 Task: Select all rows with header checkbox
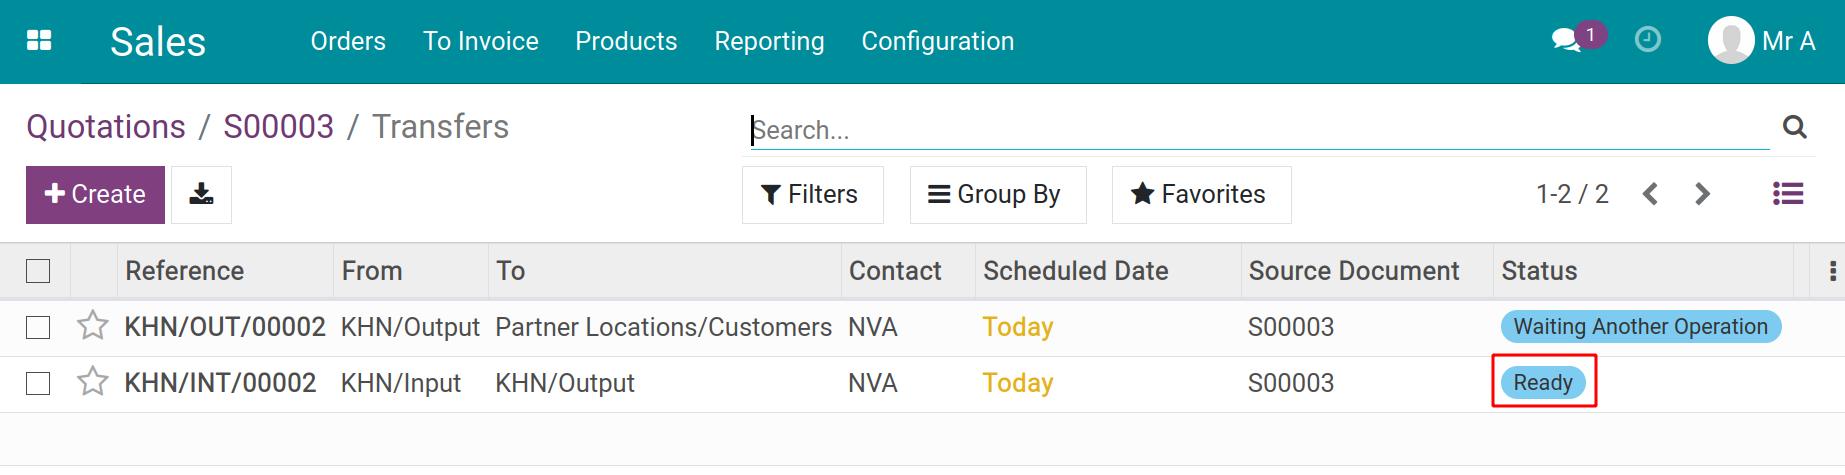[38, 271]
